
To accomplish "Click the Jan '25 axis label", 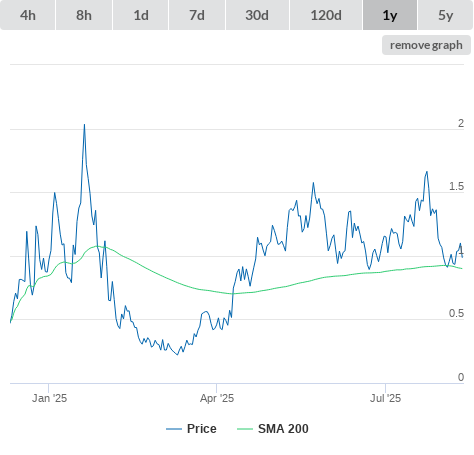I will click(49, 398).
